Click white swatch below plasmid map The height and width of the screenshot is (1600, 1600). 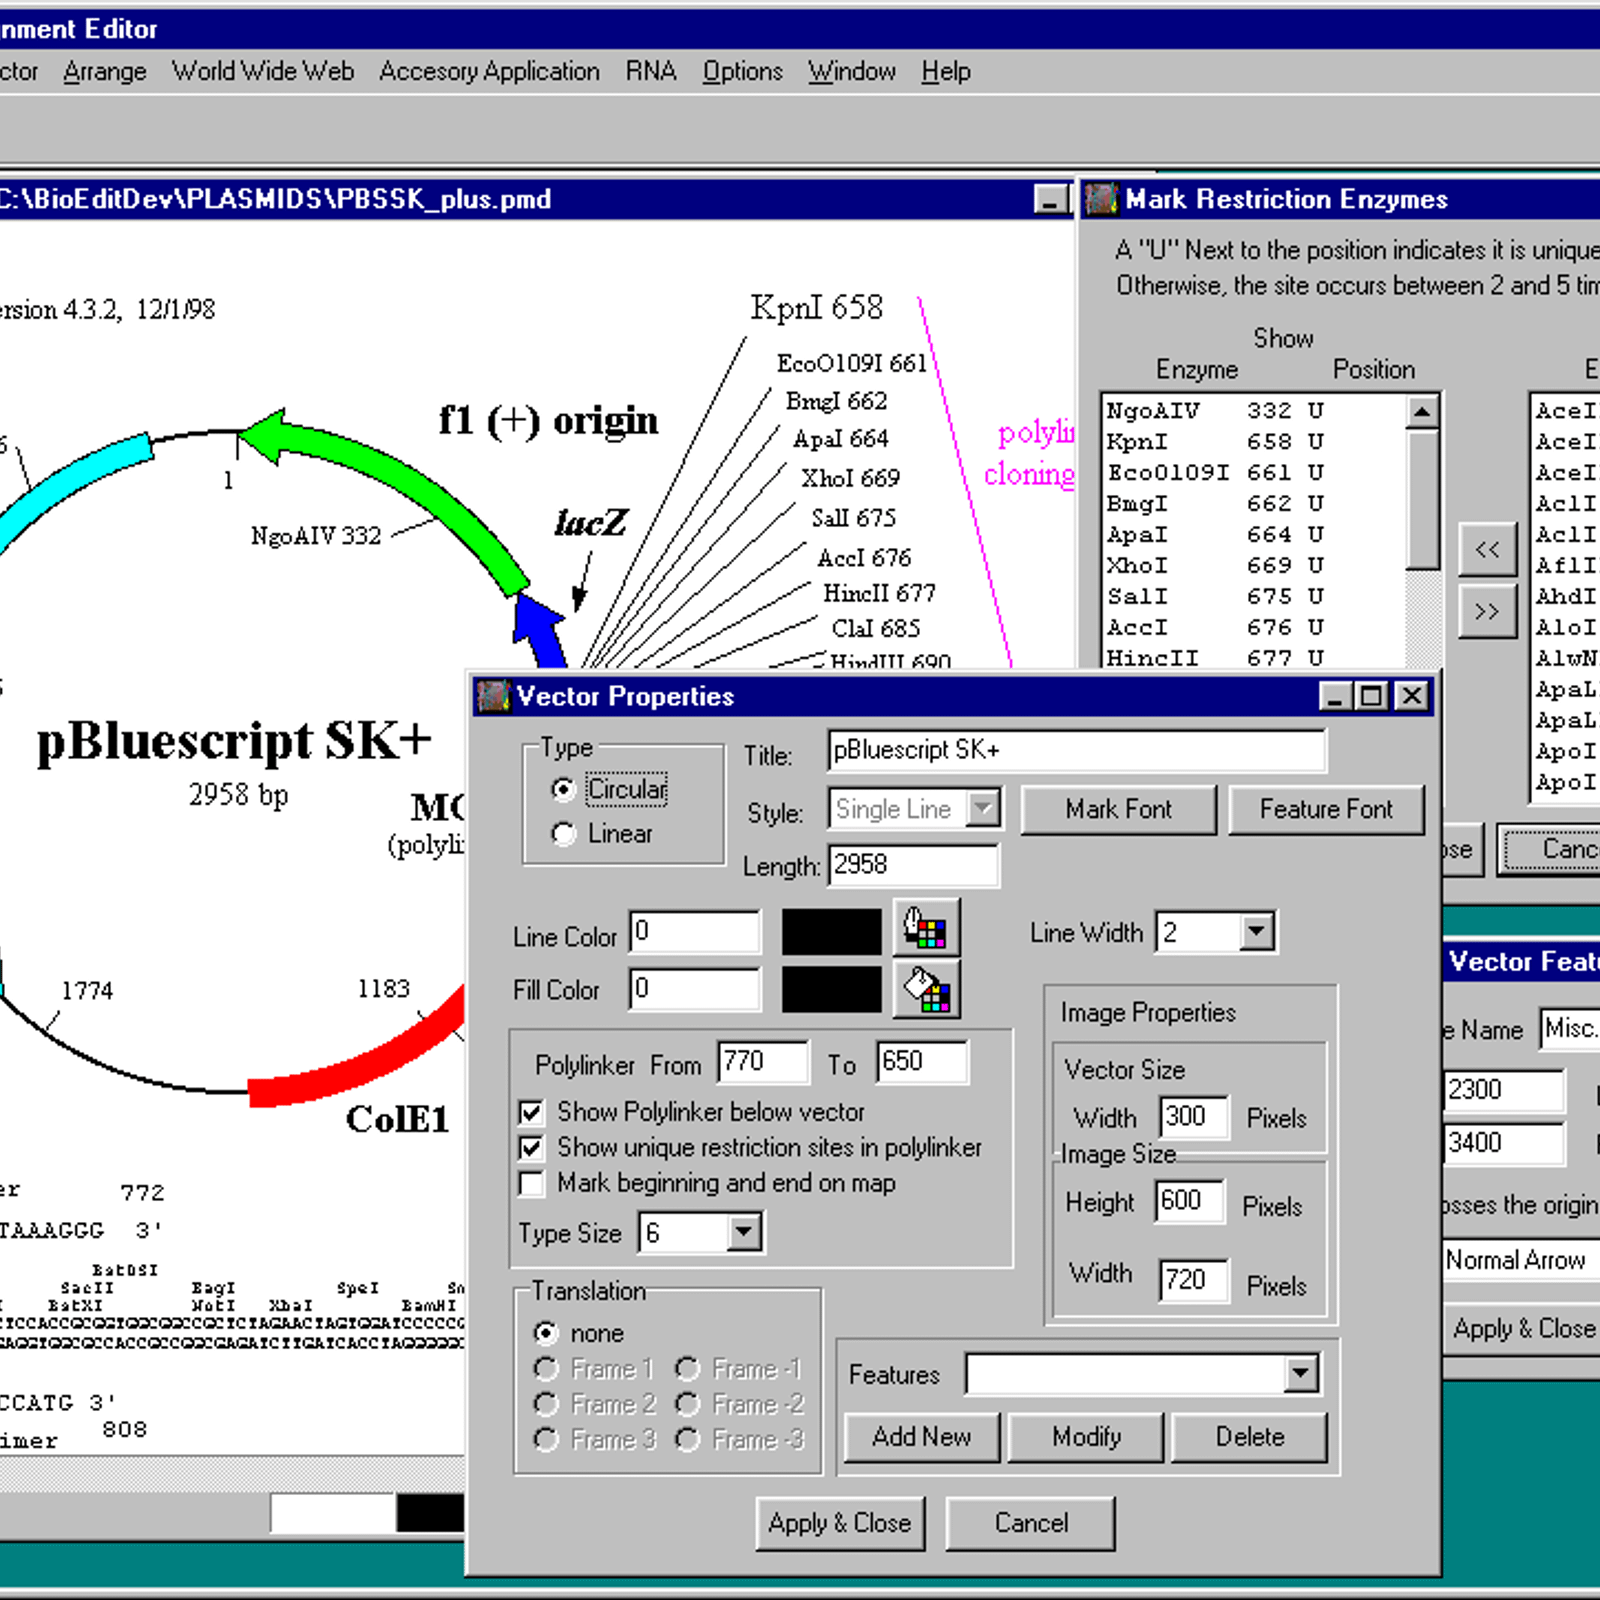(x=333, y=1513)
